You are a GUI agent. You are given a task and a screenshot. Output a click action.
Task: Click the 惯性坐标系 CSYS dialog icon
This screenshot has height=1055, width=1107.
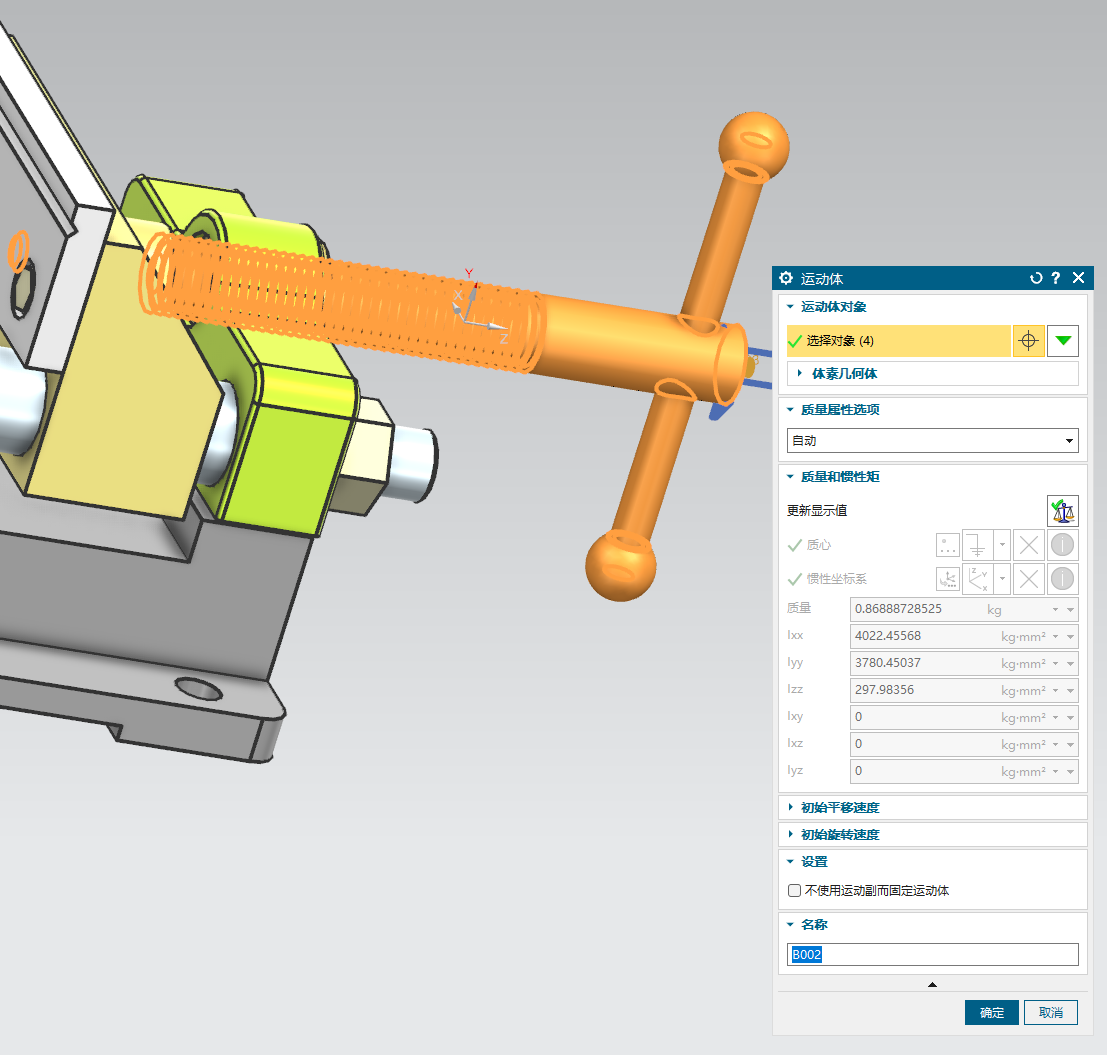click(x=947, y=579)
